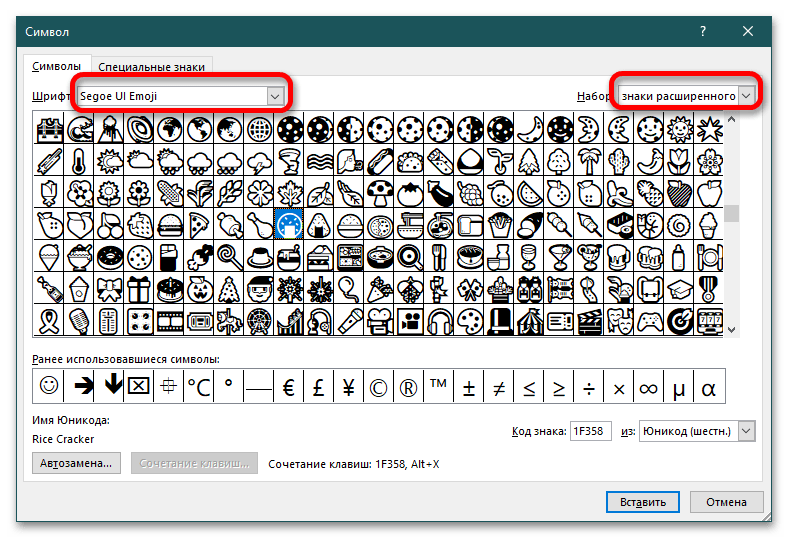Switch to the Символы tab
Viewport: 788px width, 538px height.
[57, 66]
